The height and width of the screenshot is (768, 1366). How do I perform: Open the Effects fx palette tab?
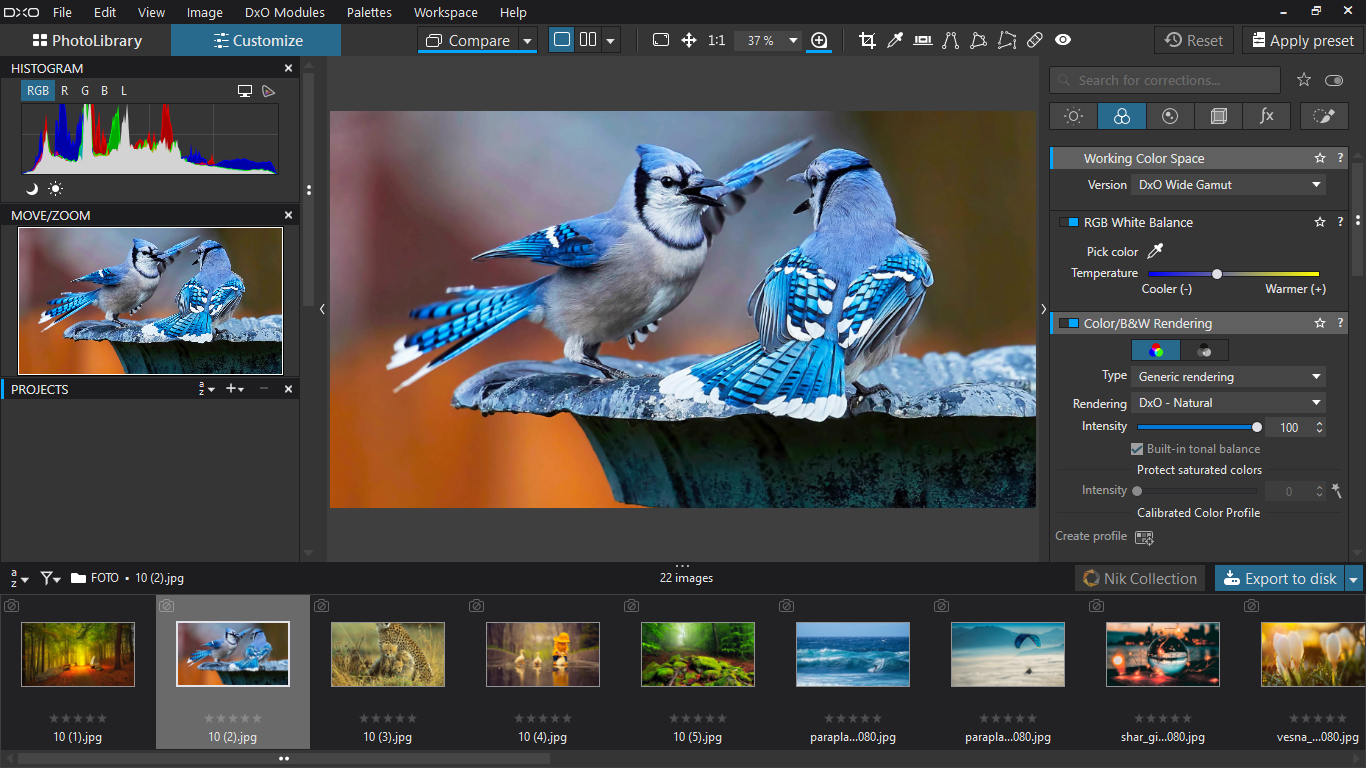[1267, 116]
